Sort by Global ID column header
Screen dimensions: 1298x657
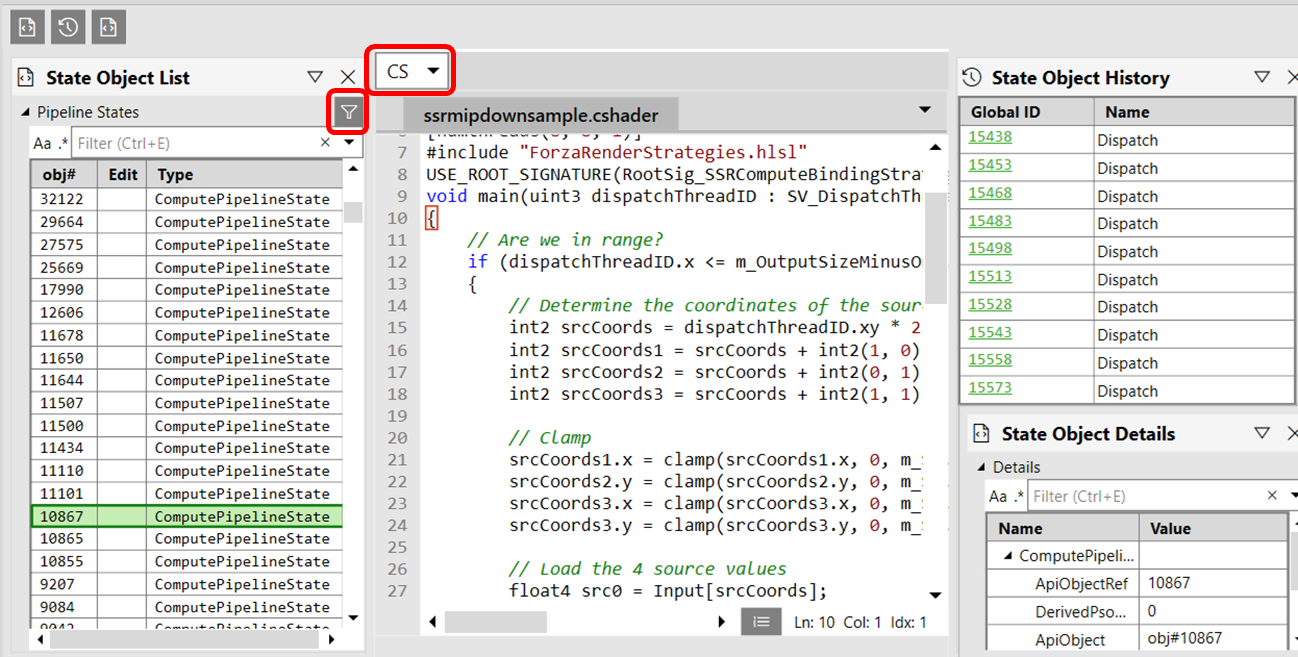coord(1026,112)
